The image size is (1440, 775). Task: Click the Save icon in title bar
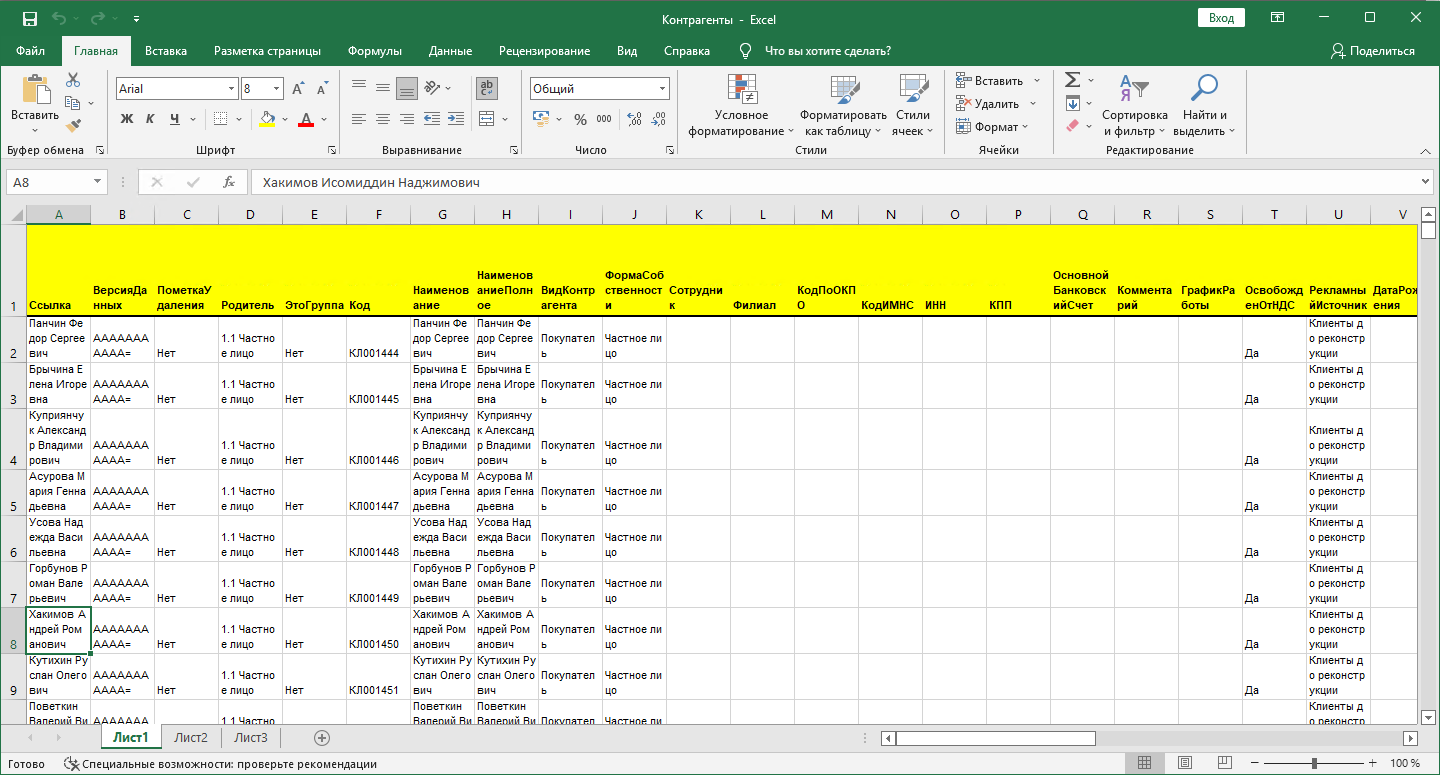29,19
